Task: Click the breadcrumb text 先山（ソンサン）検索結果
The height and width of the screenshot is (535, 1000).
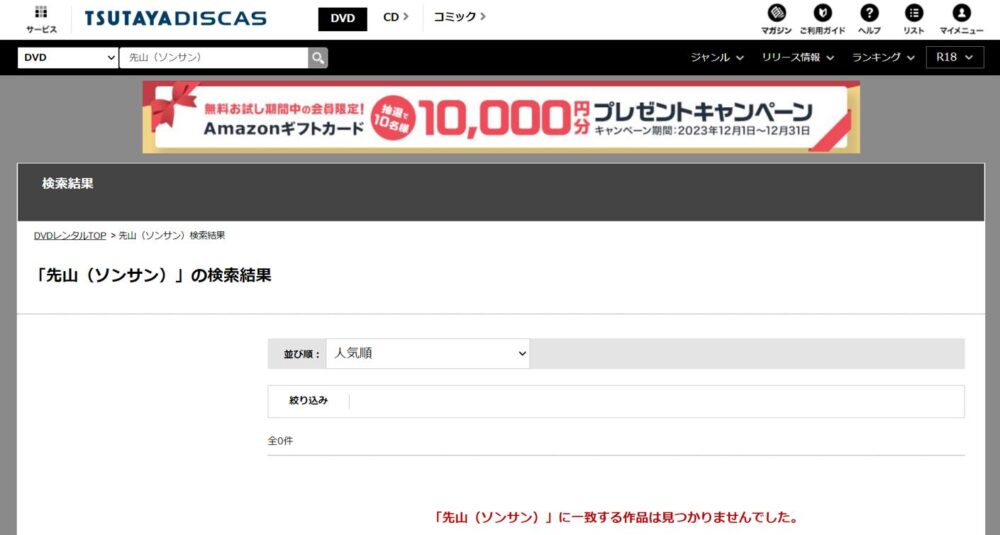Action: point(172,235)
